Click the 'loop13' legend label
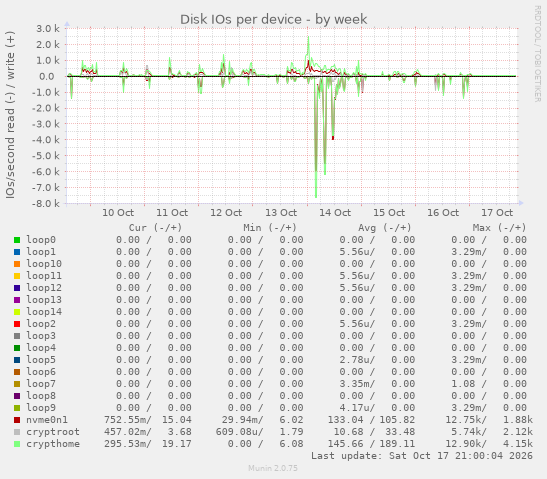This screenshot has height=479, width=547. pos(44,300)
